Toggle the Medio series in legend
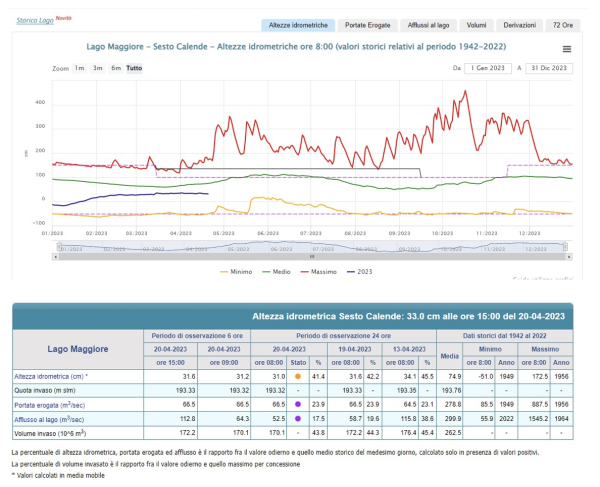This screenshot has width=600, height=487. (x=280, y=270)
